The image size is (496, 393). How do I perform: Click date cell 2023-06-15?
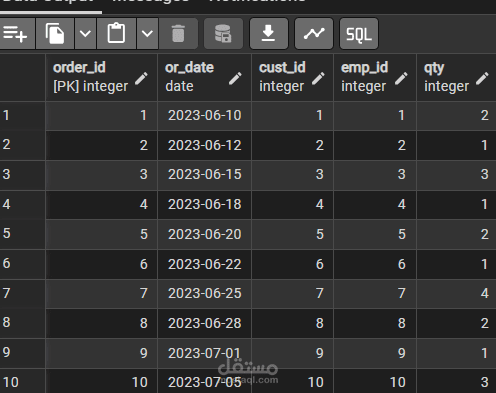coord(204,175)
